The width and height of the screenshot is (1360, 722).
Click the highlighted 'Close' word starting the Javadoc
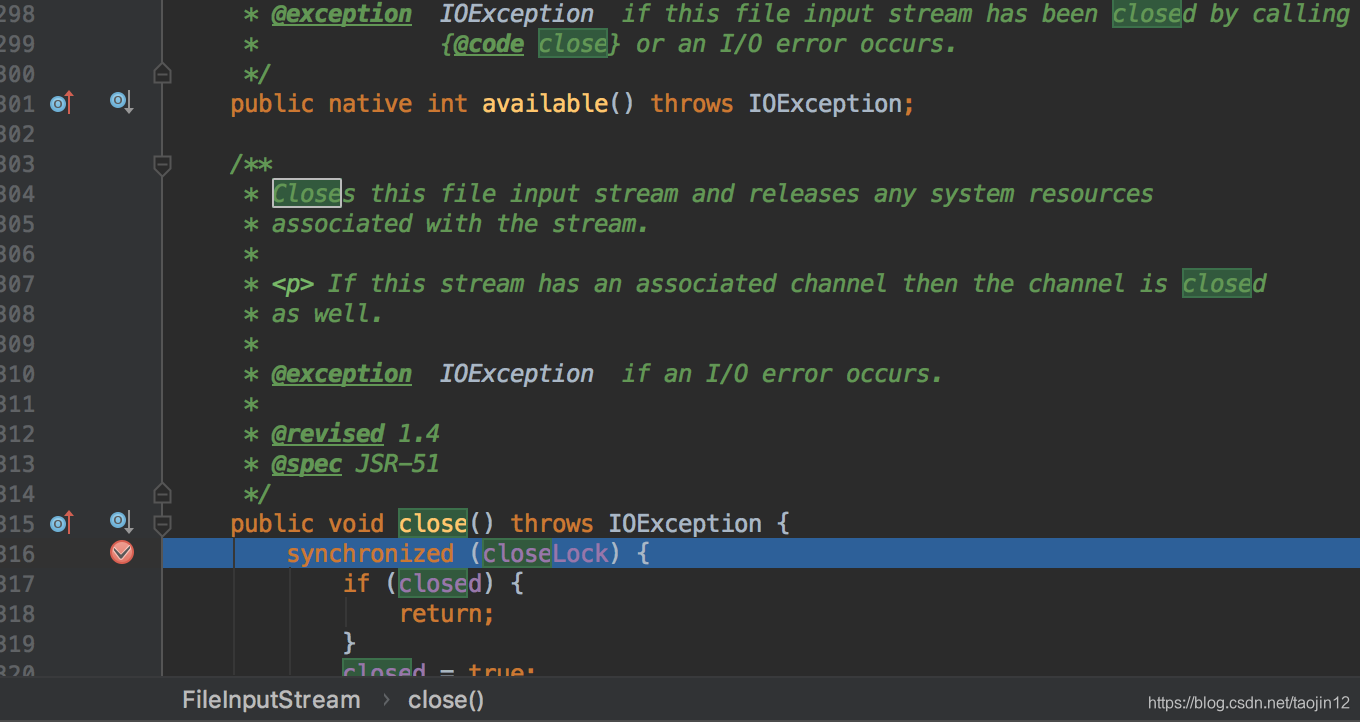click(307, 194)
